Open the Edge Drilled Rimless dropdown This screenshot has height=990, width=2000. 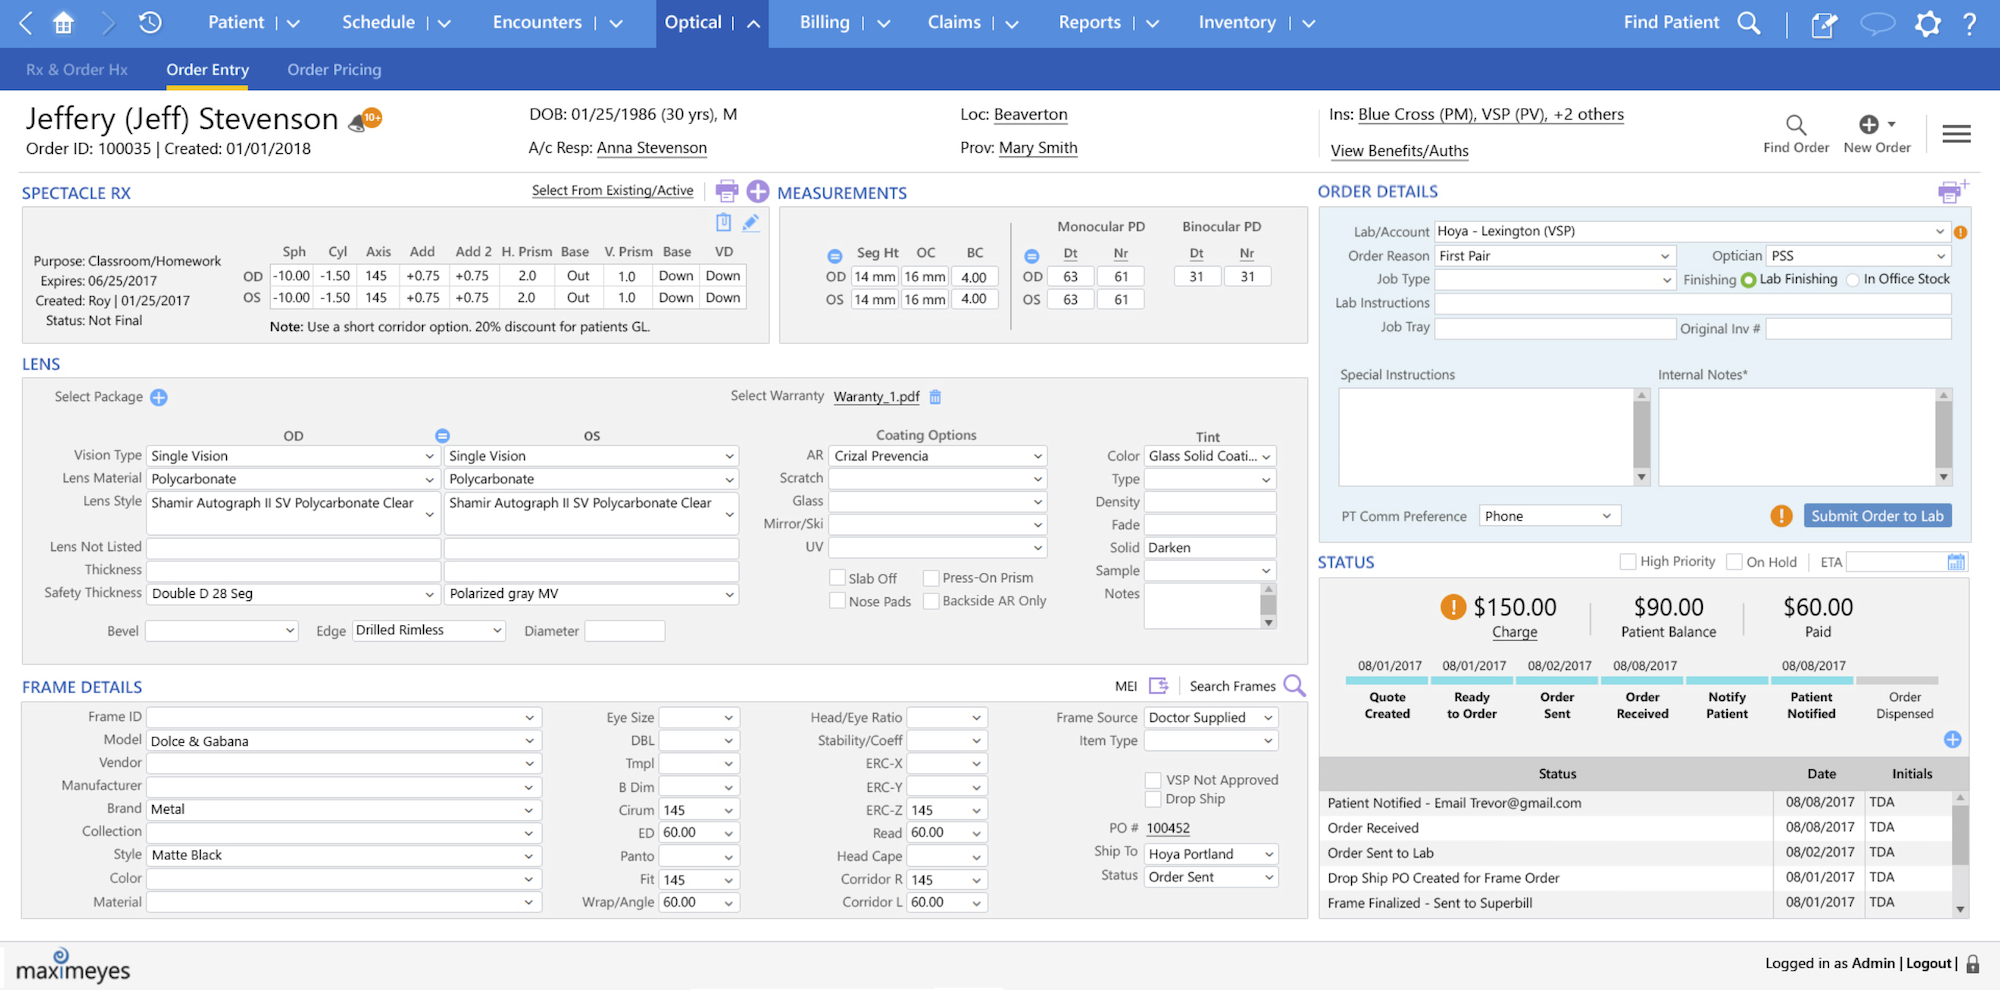pyautogui.click(x=428, y=630)
